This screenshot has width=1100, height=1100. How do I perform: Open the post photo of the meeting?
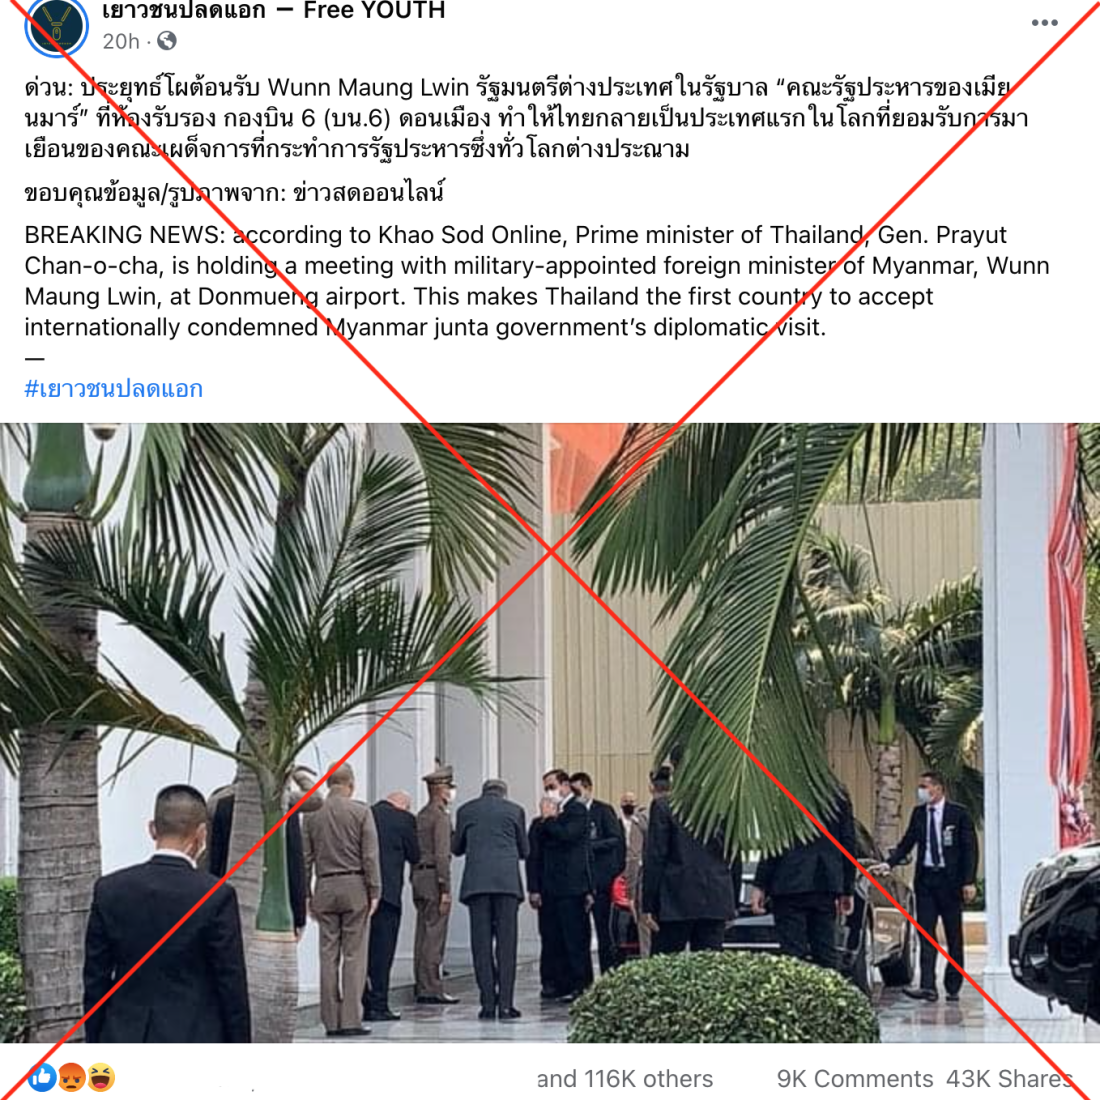coord(550,732)
